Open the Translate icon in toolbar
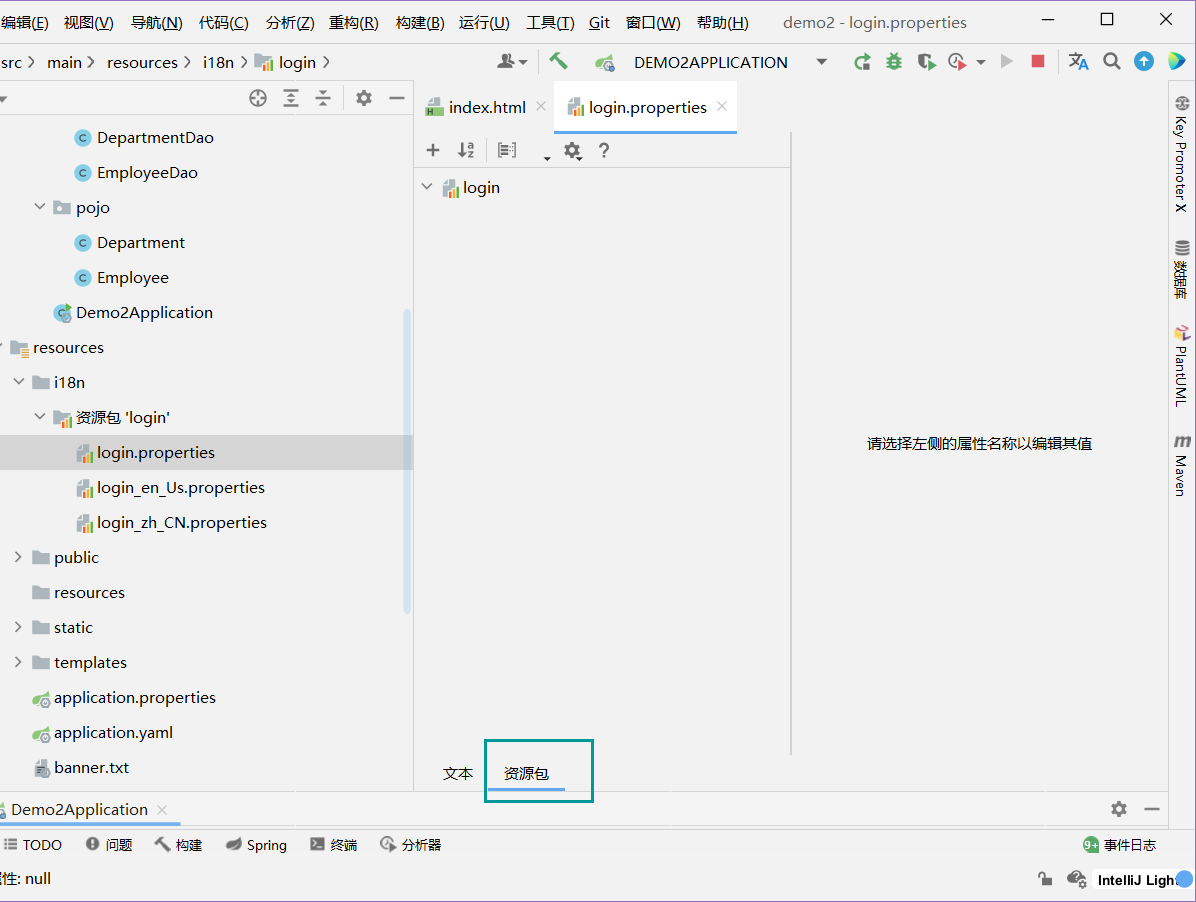This screenshot has width=1196, height=902. tap(1078, 62)
